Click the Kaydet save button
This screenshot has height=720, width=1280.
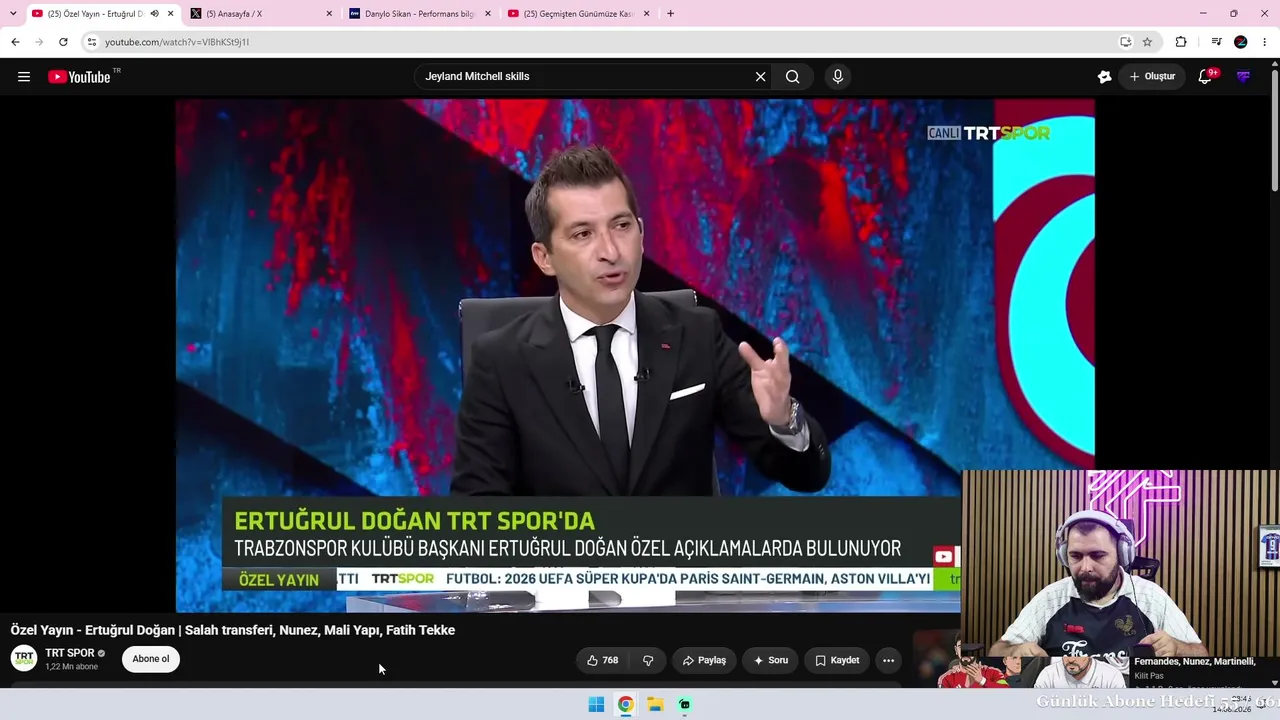coord(837,660)
